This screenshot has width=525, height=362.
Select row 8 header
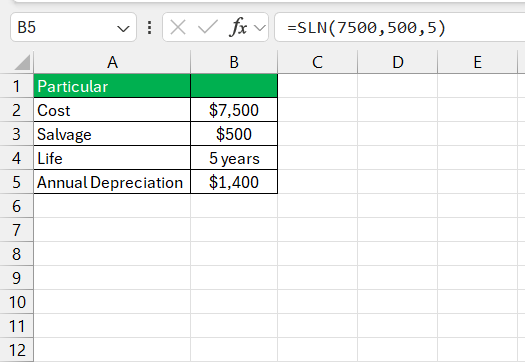coord(17,254)
